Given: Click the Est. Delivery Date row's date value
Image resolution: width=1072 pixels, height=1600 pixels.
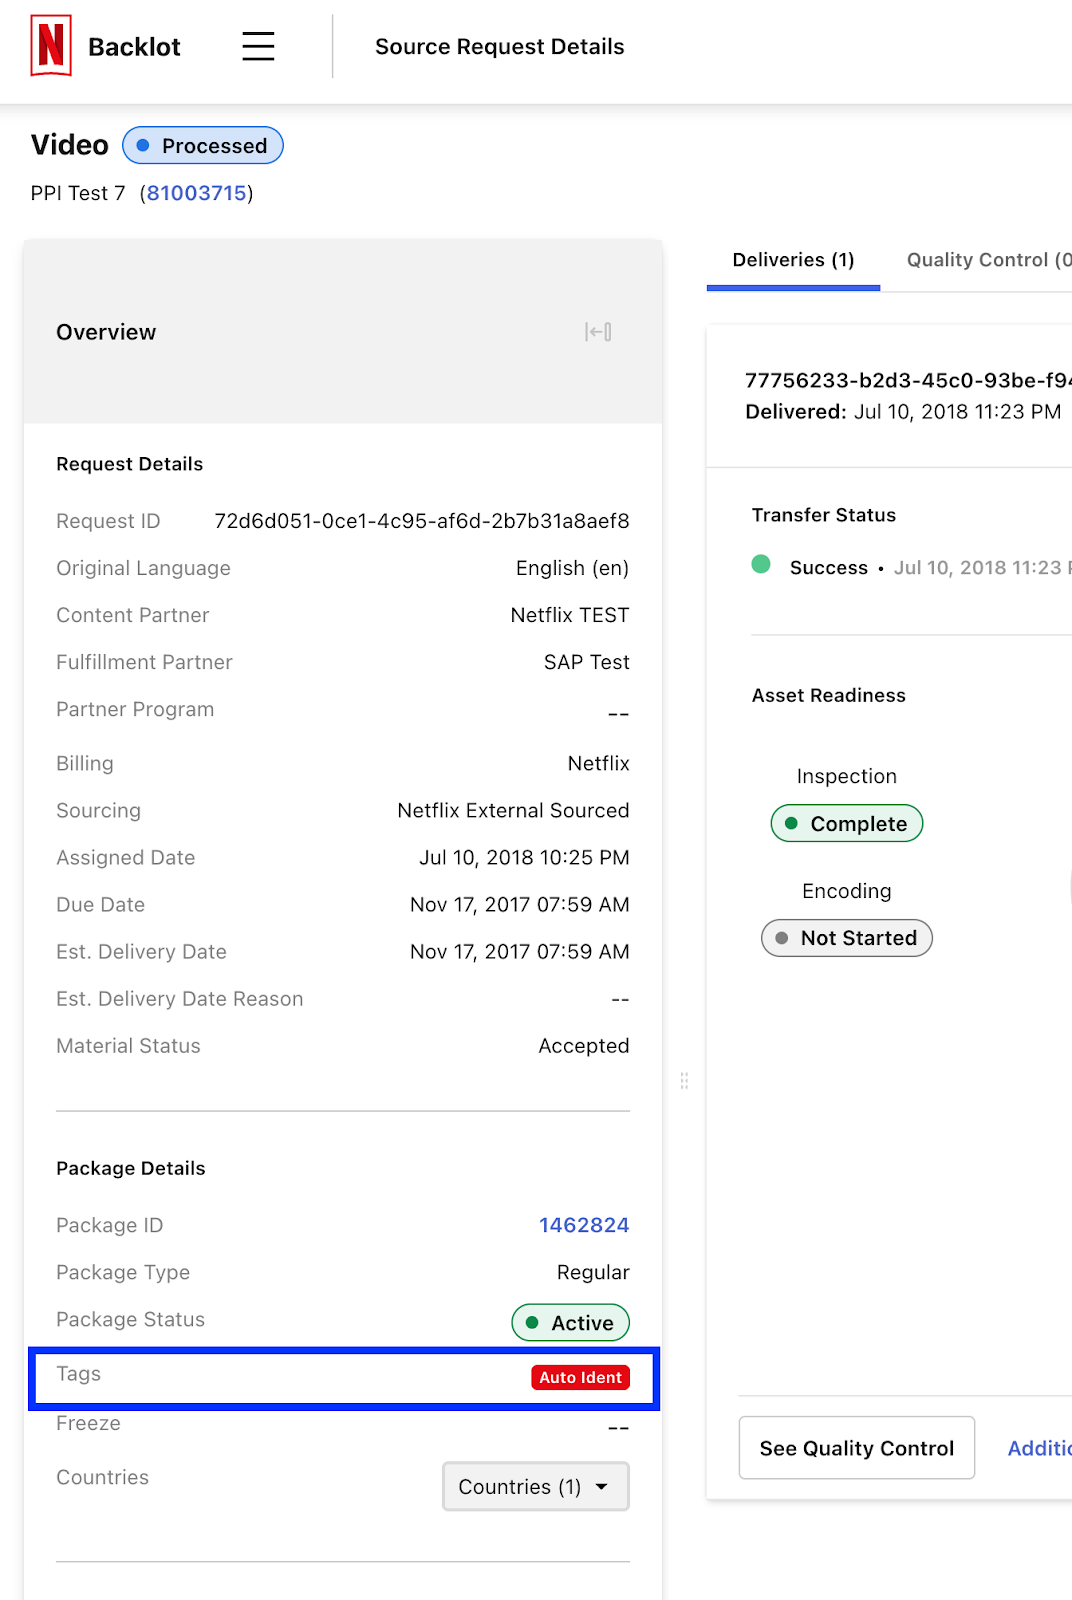Looking at the screenshot, I should pyautogui.click(x=520, y=951).
